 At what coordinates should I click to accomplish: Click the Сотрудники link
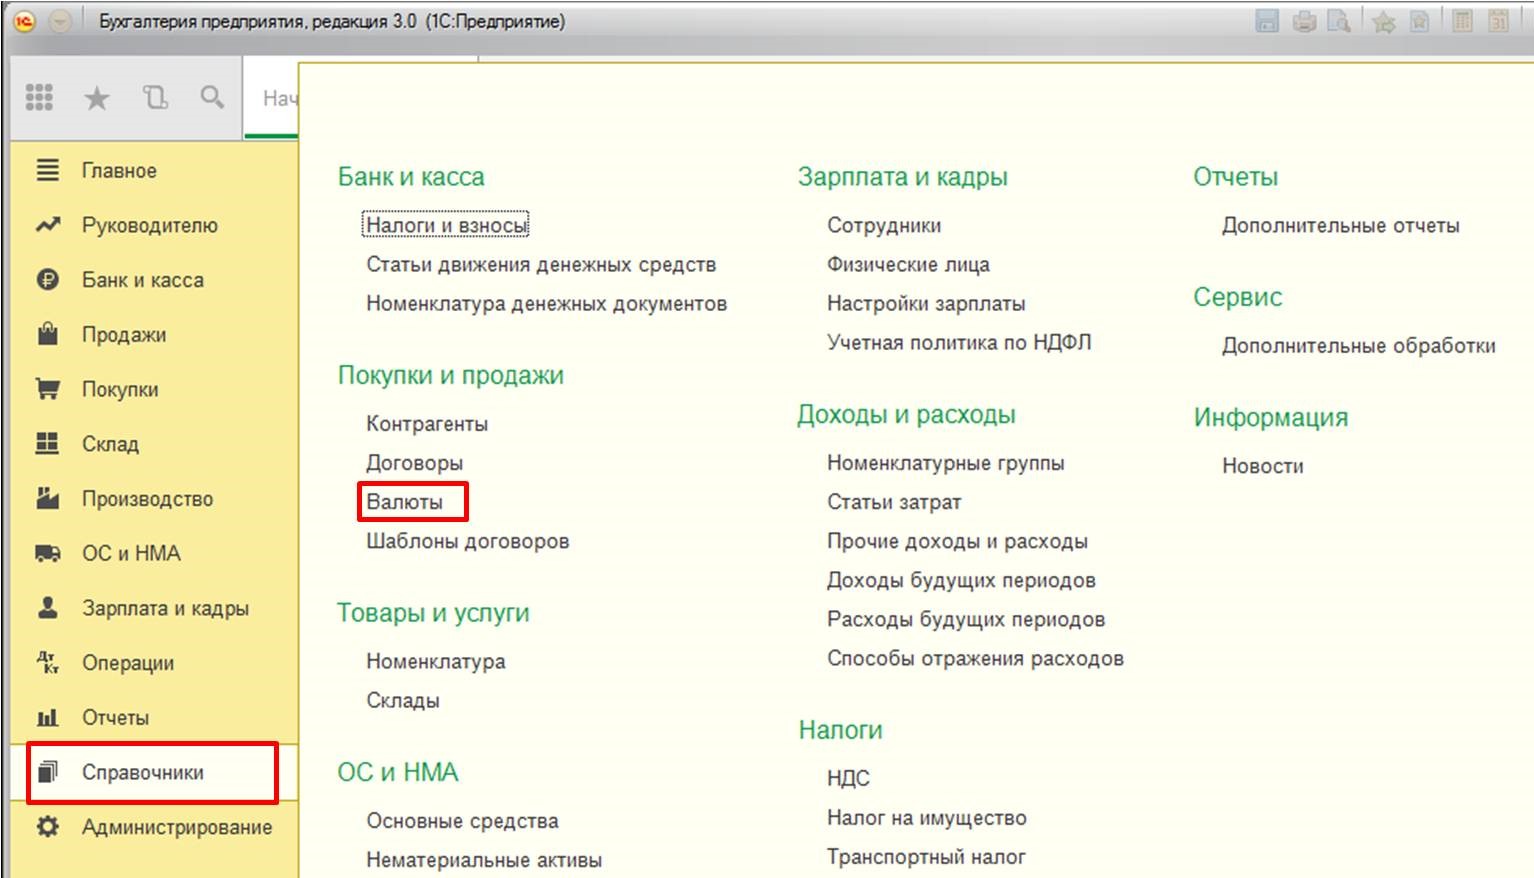(x=883, y=225)
